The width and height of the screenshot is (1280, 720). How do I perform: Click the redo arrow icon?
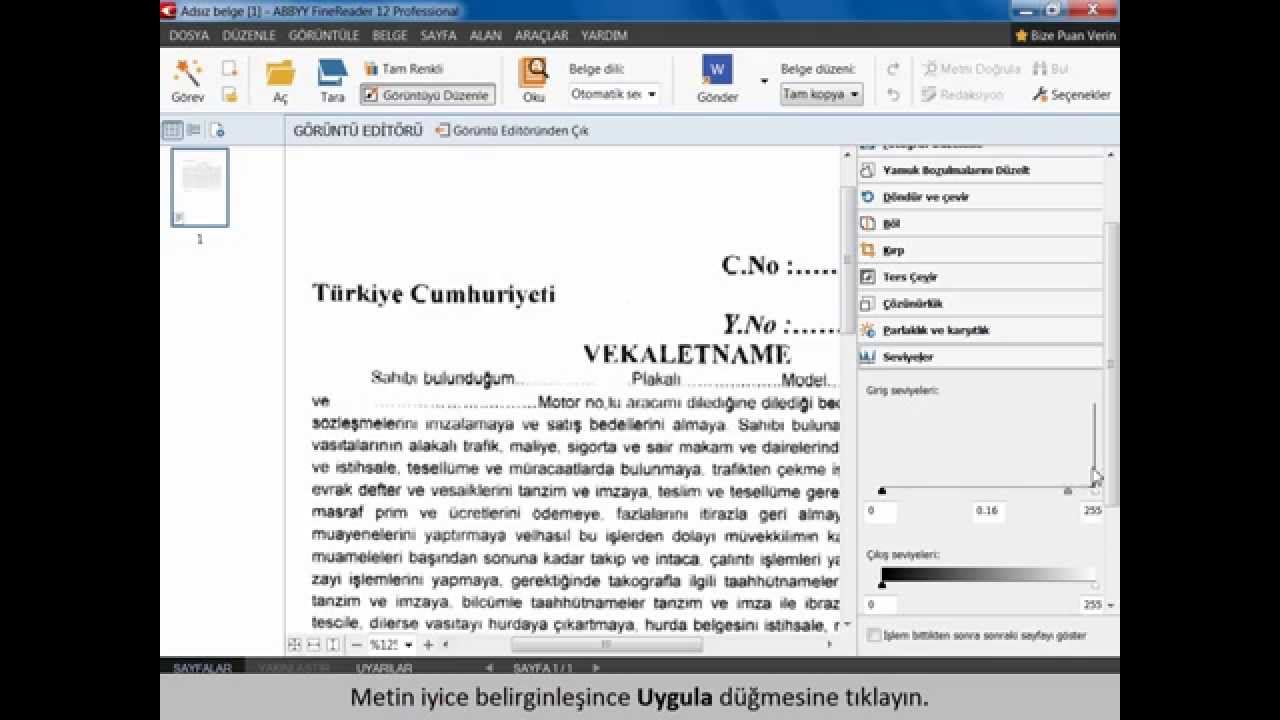(893, 69)
